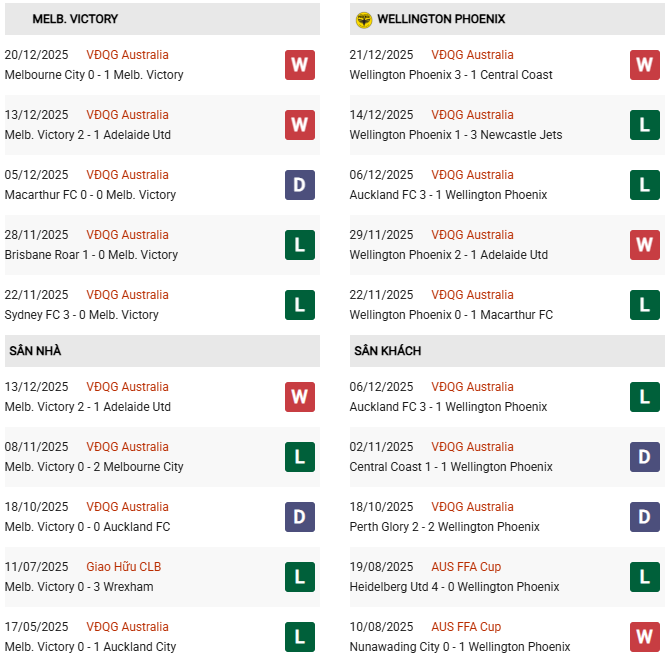Screen dimensions: 666x662
Task: Click the W badge for Nunawading City 0 - 1 Wellington Phoenix
Action: (x=644, y=637)
